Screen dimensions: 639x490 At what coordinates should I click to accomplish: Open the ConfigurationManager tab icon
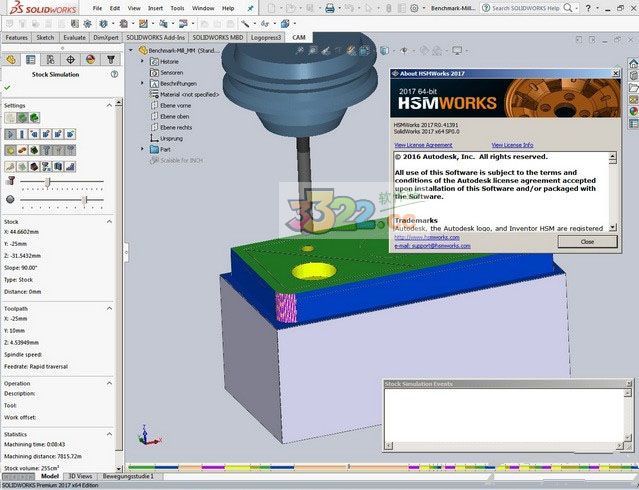50,60
